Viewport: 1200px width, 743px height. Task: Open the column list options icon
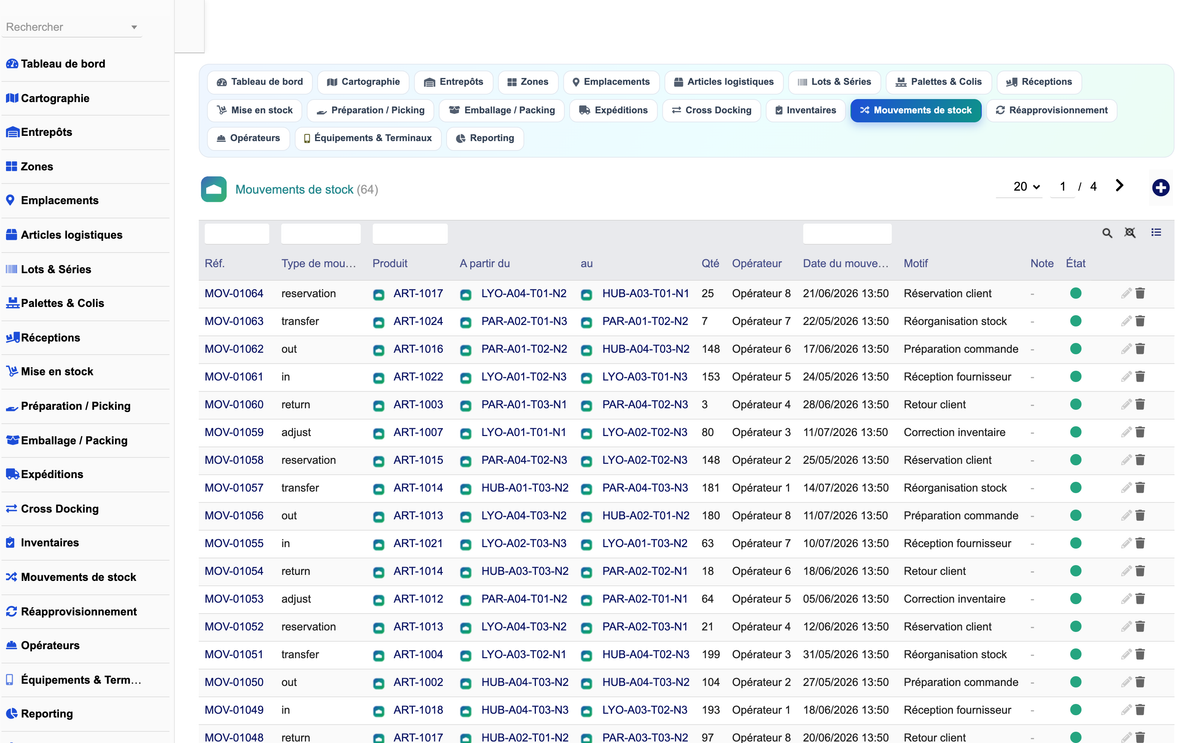(x=1156, y=233)
